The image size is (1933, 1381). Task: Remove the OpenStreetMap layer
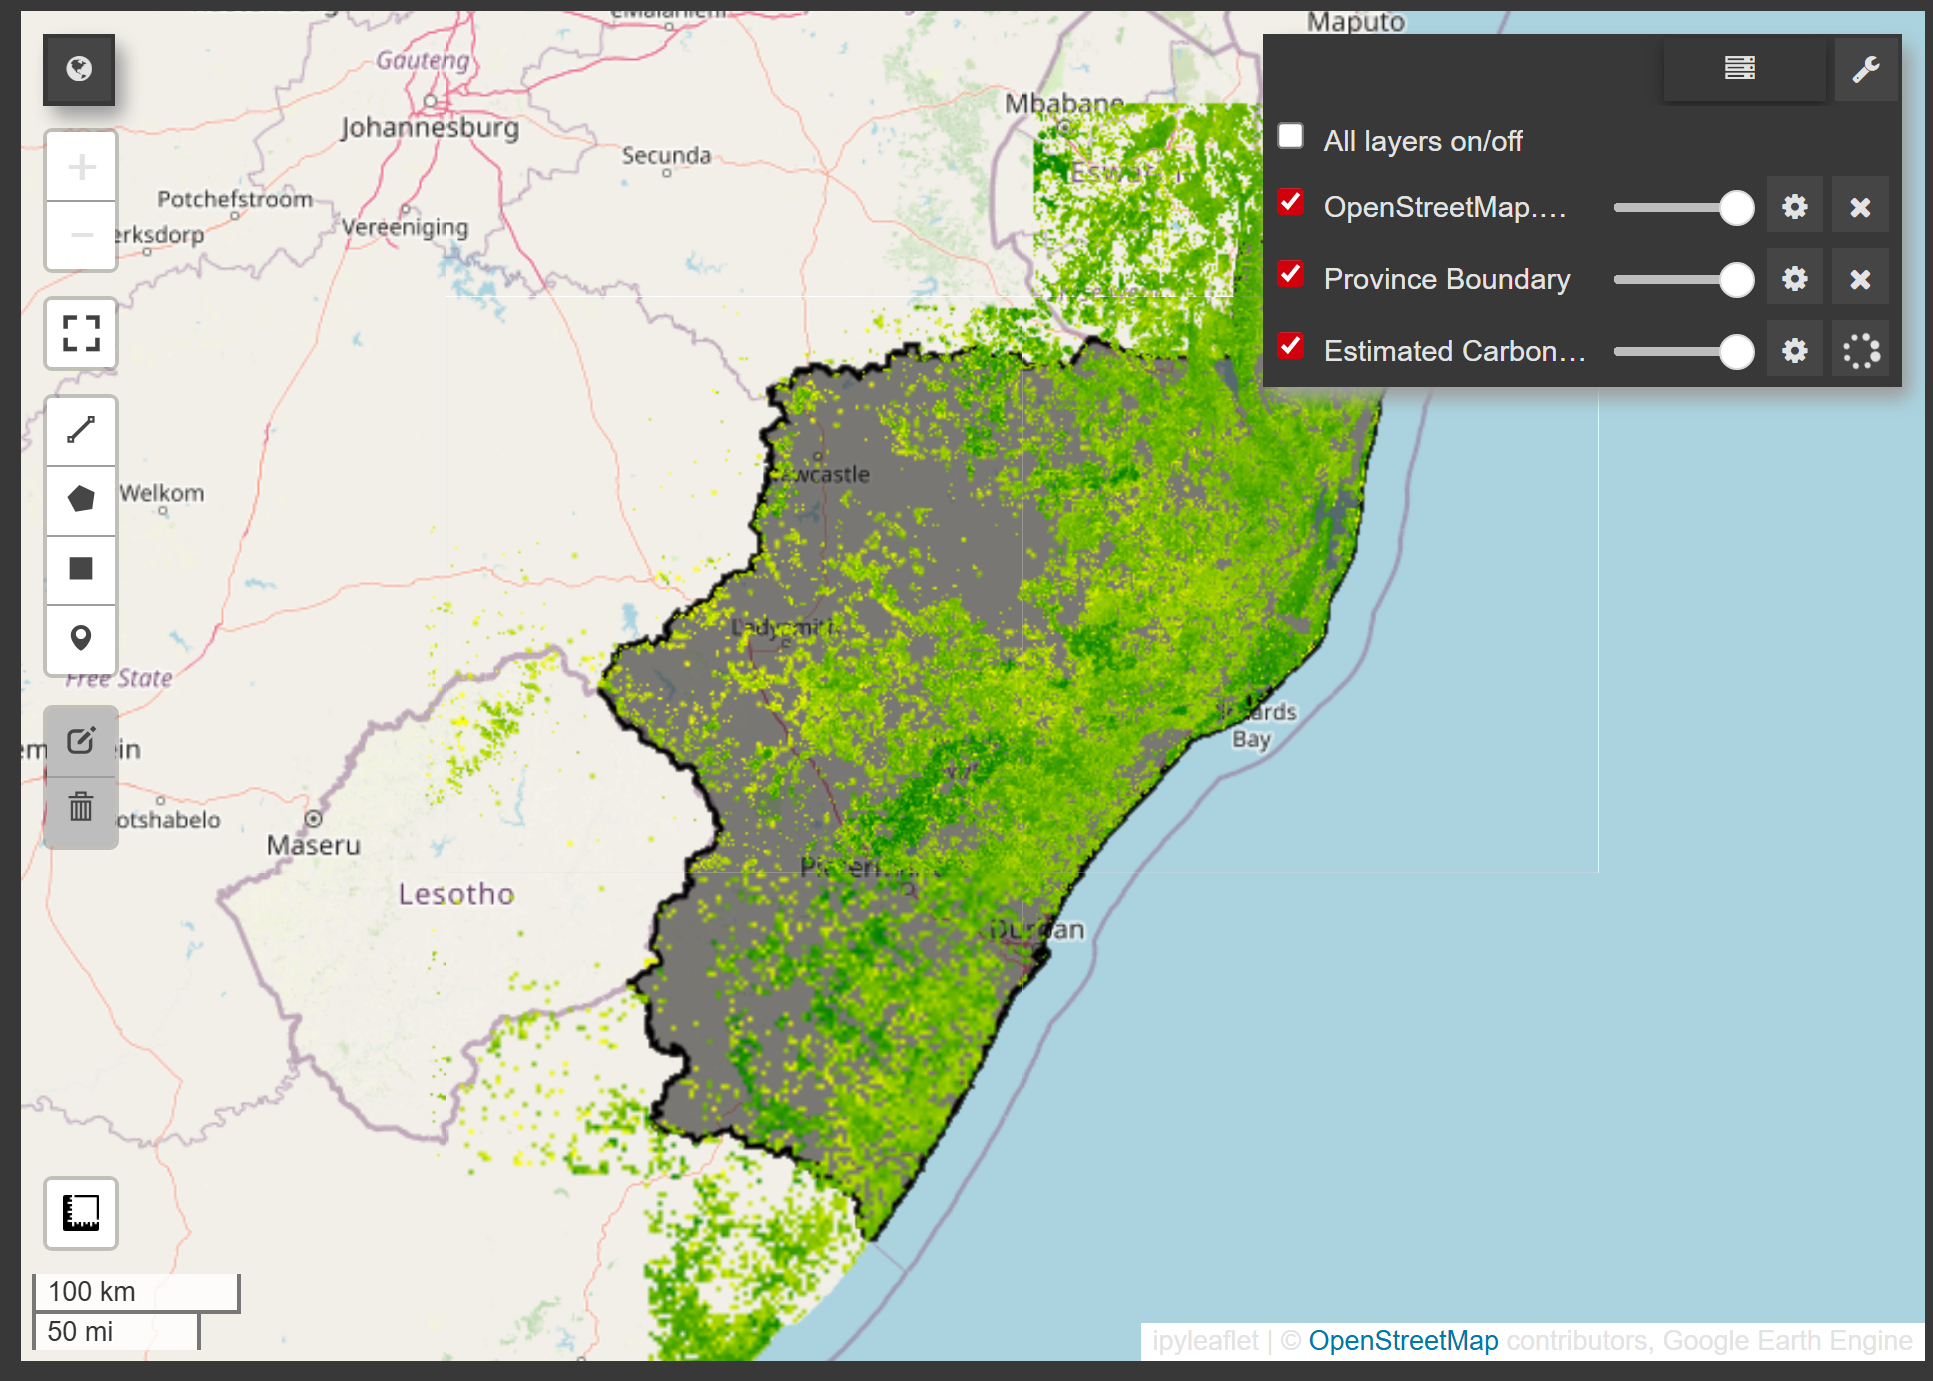click(1860, 207)
